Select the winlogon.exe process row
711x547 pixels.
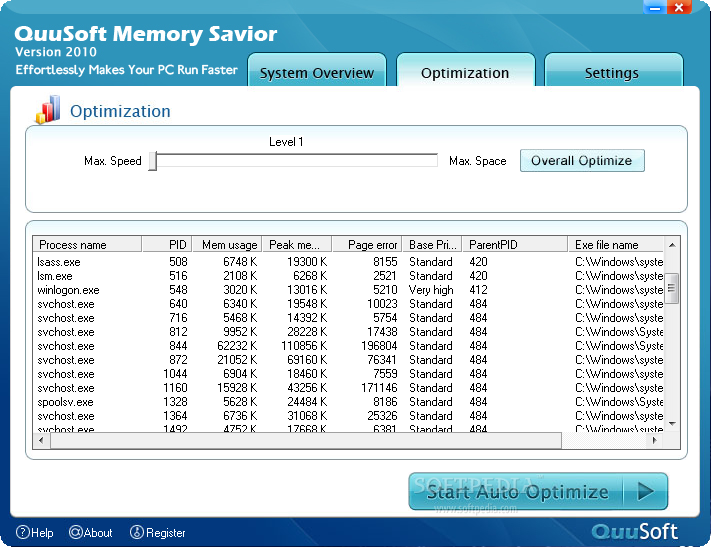[x=68, y=290]
